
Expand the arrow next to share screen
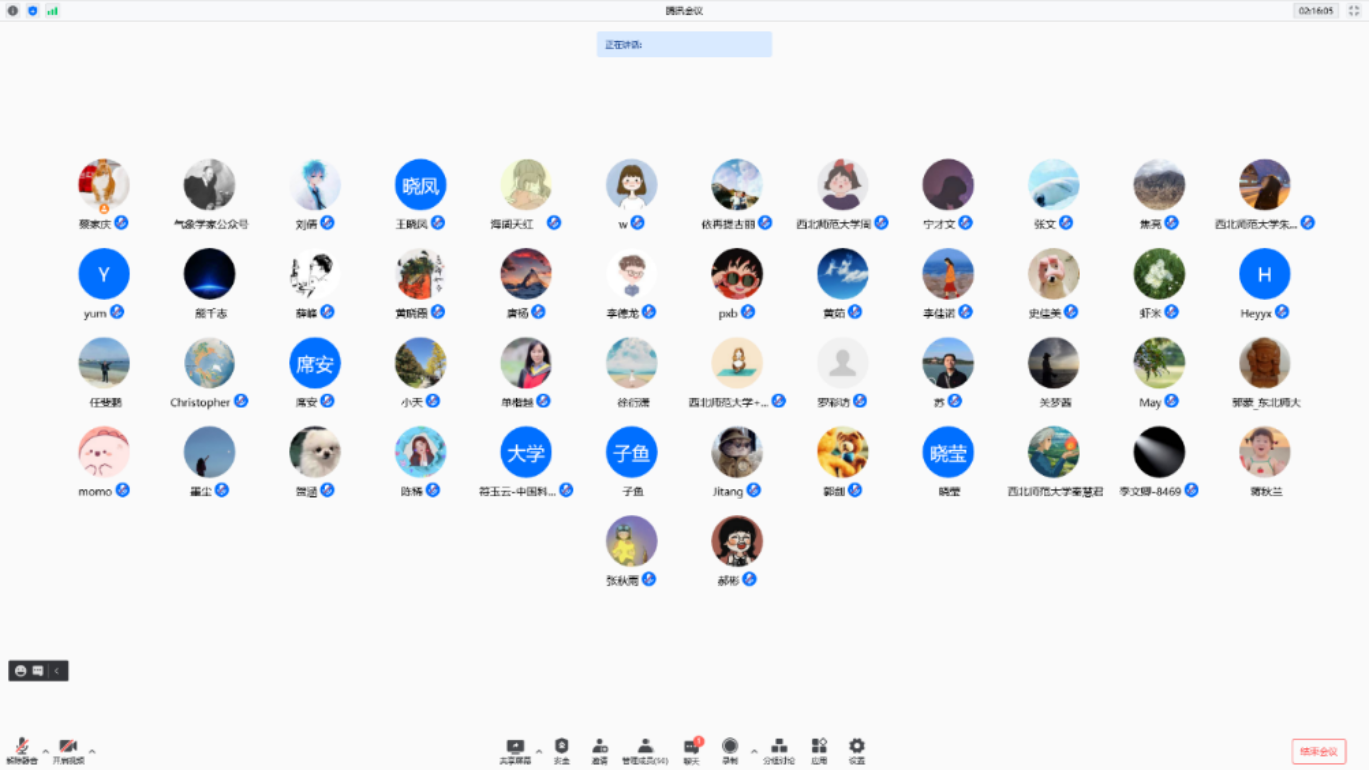pos(539,751)
